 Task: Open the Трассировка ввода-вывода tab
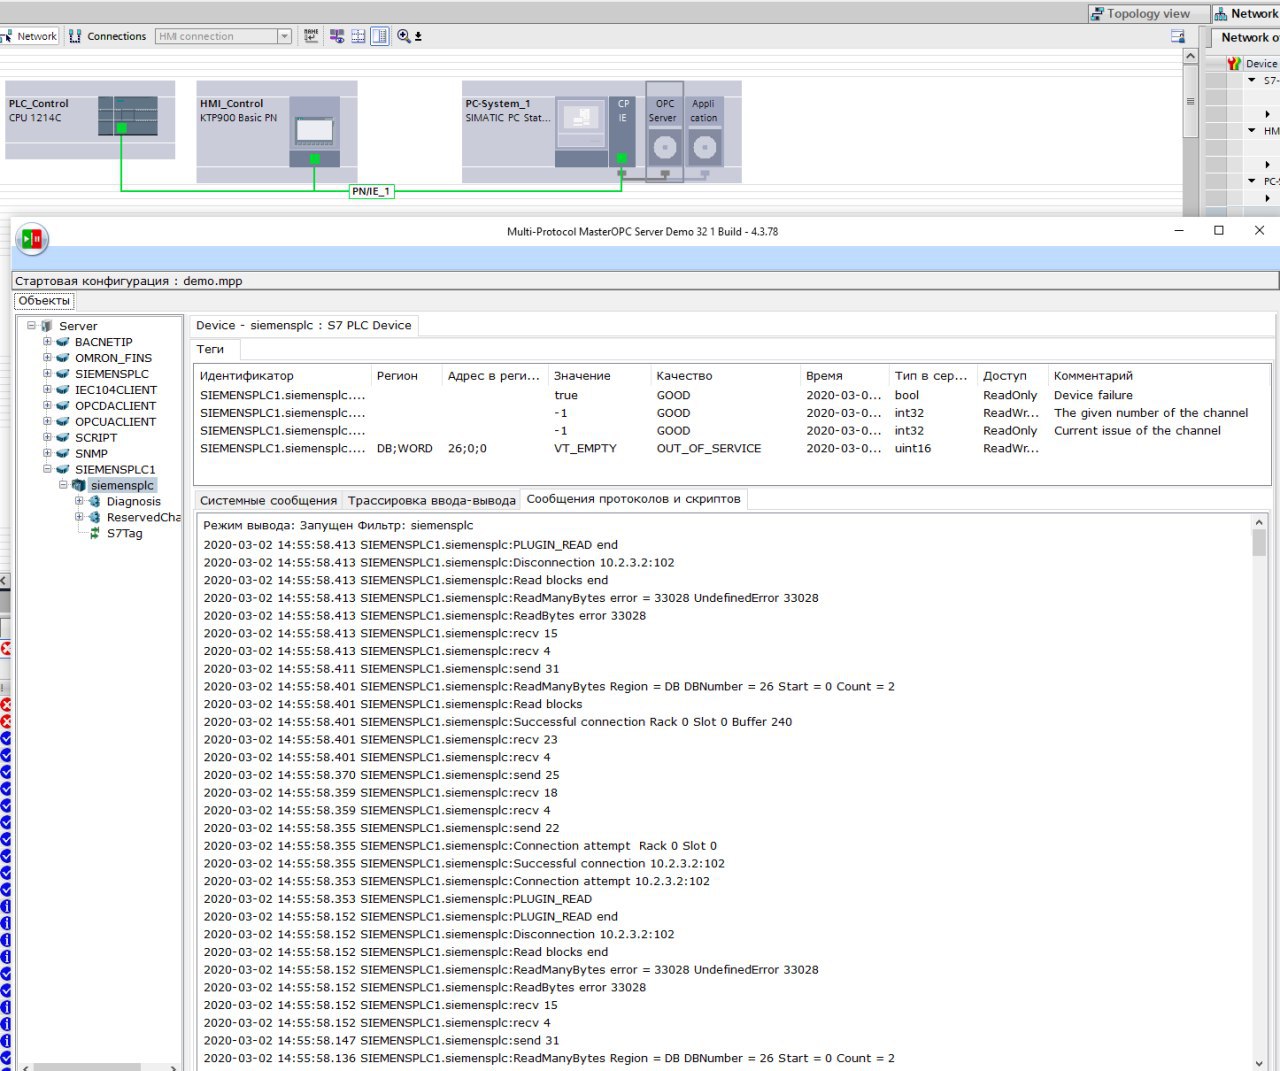click(432, 500)
